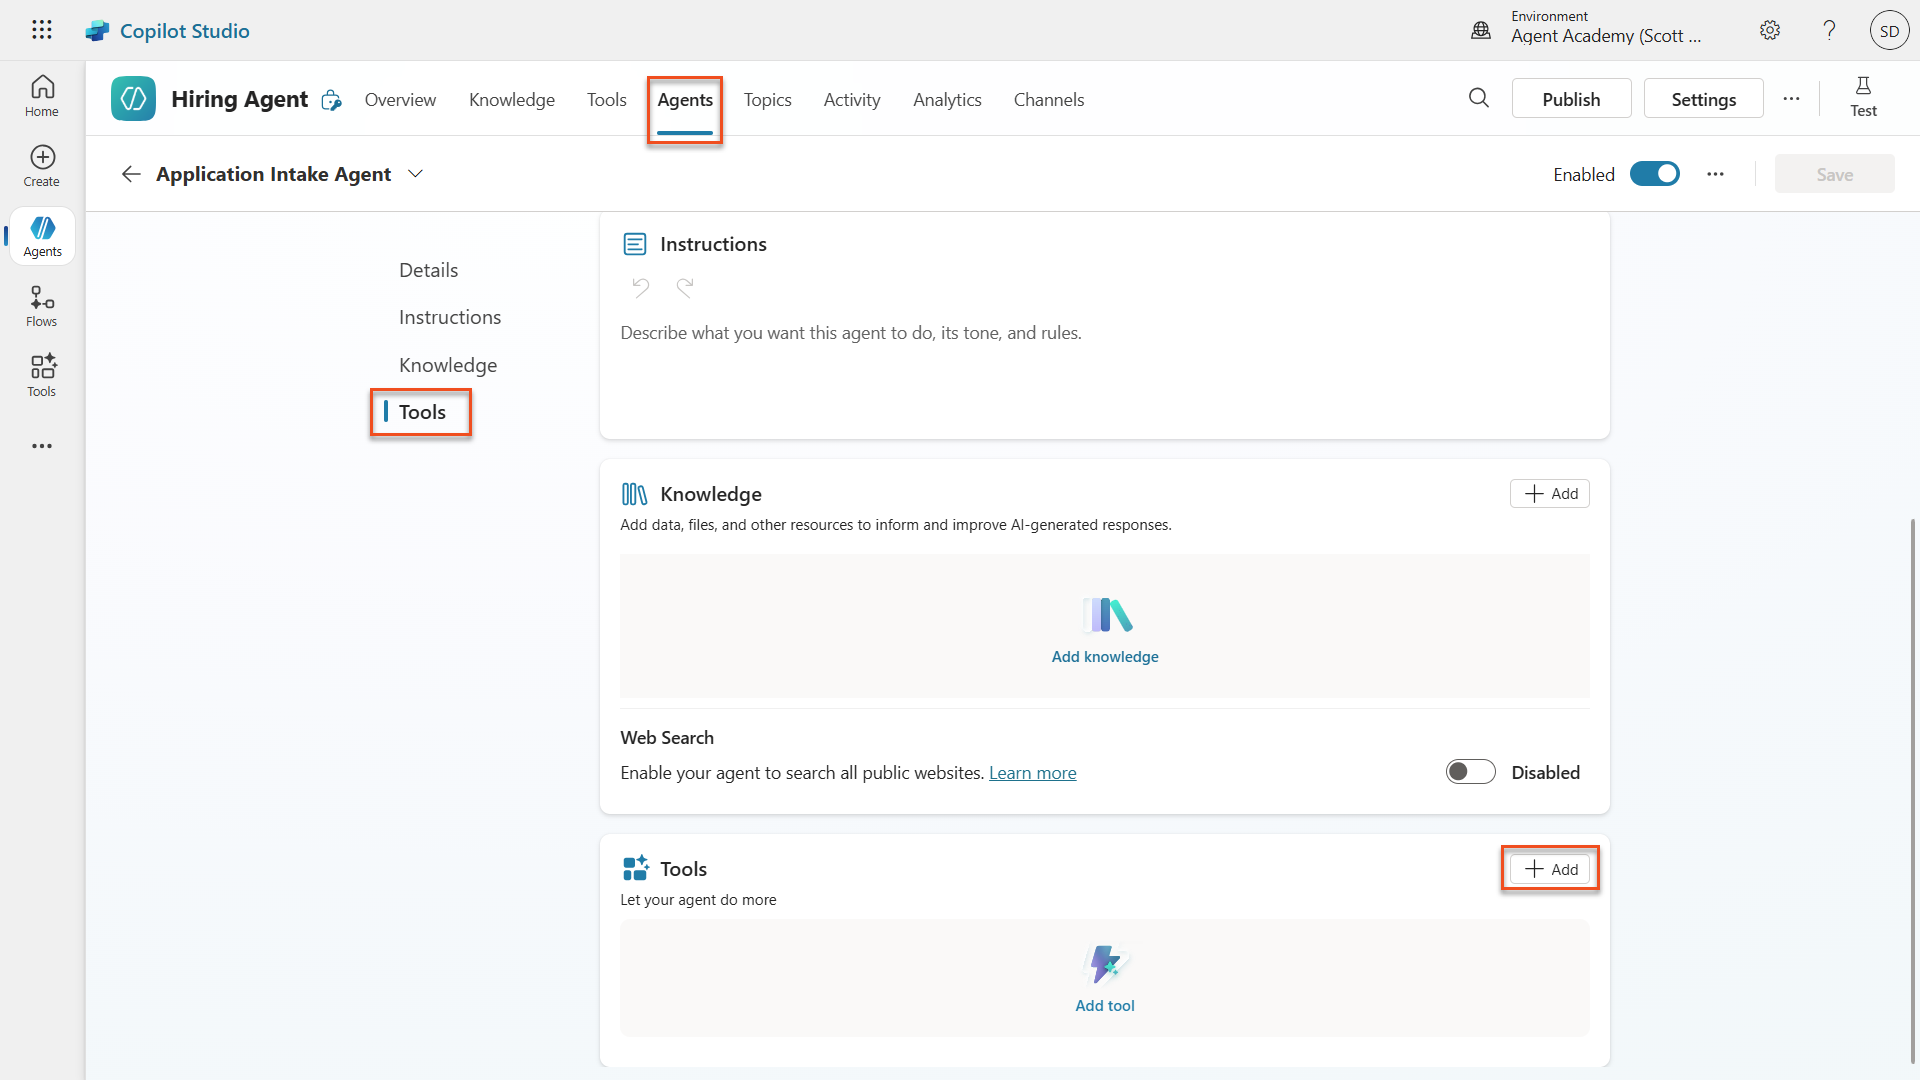Screen dimensions: 1920x1080
Task: Open the Topics tab for Hiring Agent
Action: coord(767,99)
